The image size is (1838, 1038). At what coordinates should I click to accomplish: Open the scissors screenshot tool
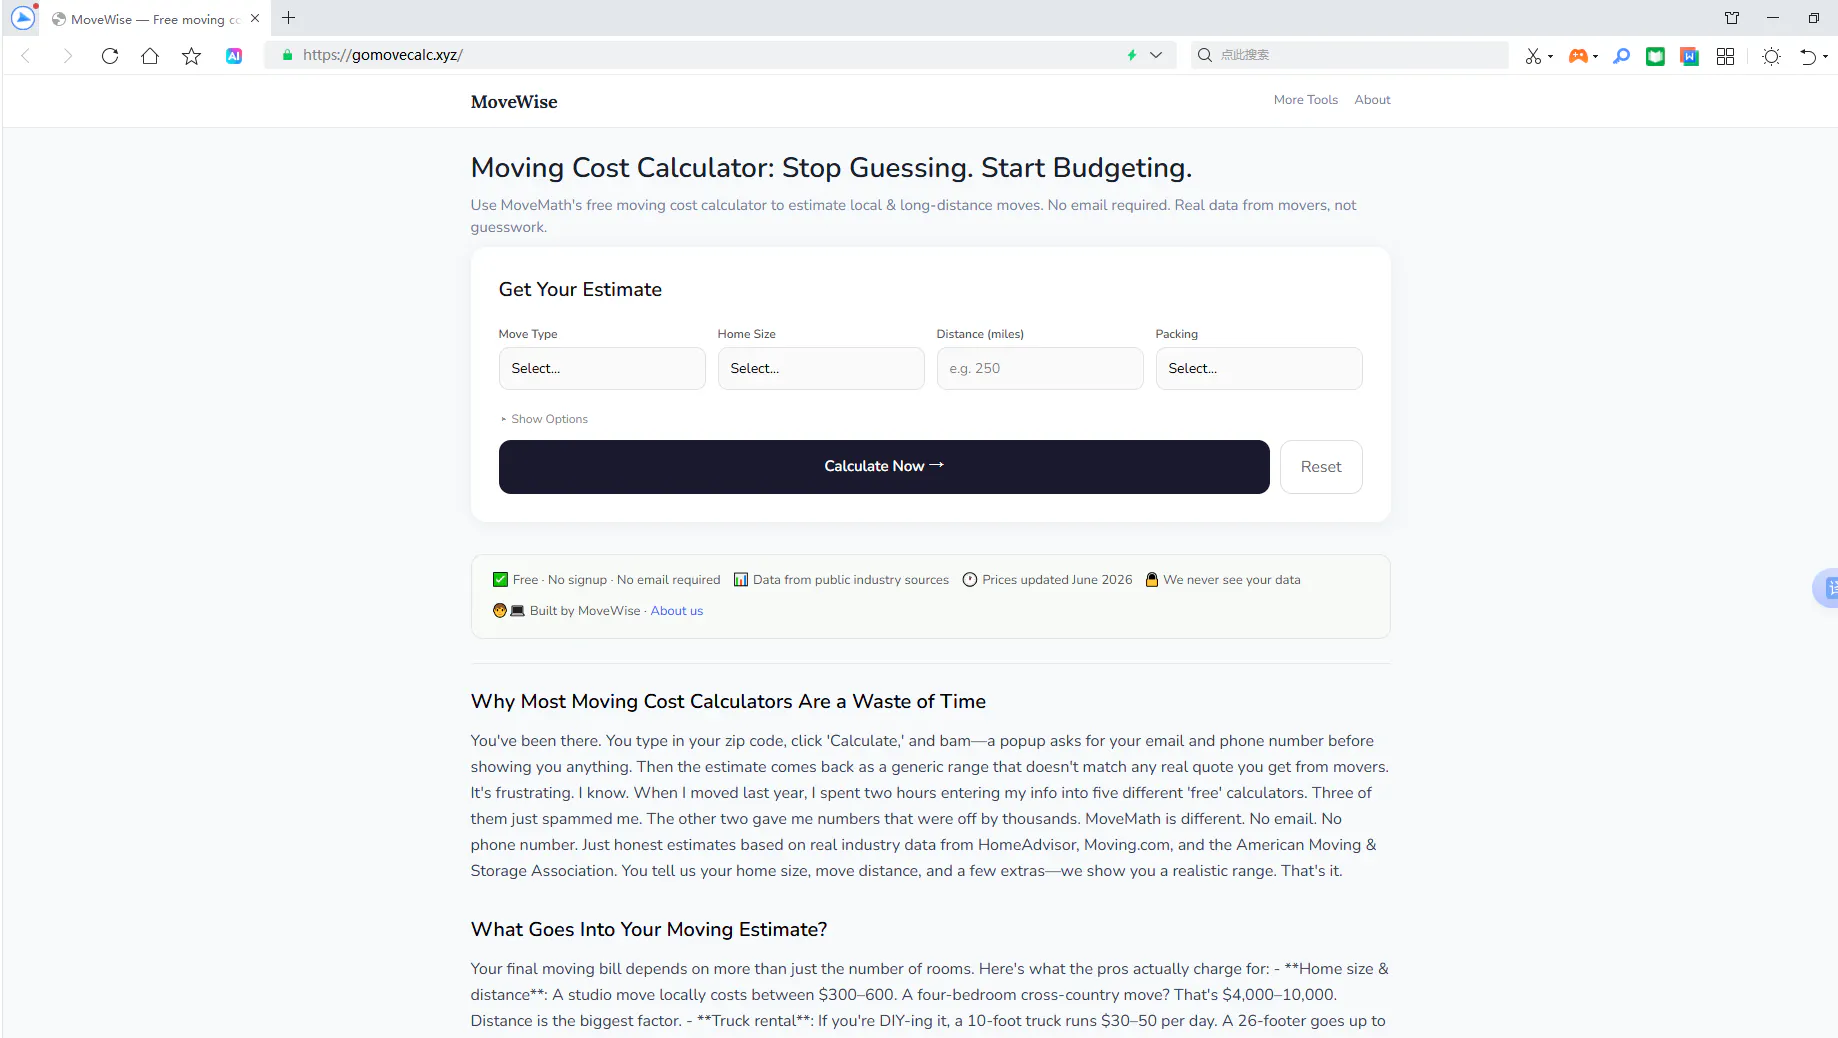tap(1533, 56)
